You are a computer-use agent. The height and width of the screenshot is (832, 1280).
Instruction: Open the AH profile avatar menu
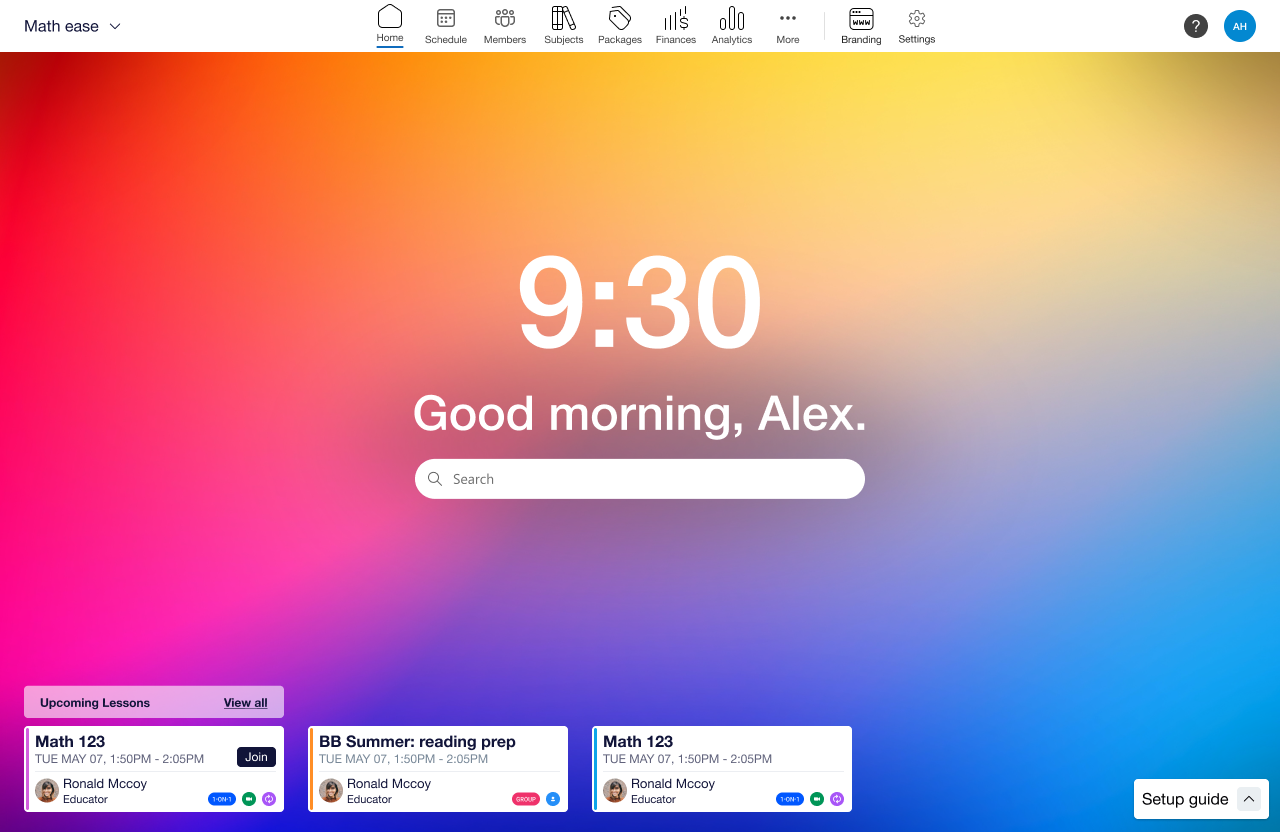[1239, 26]
